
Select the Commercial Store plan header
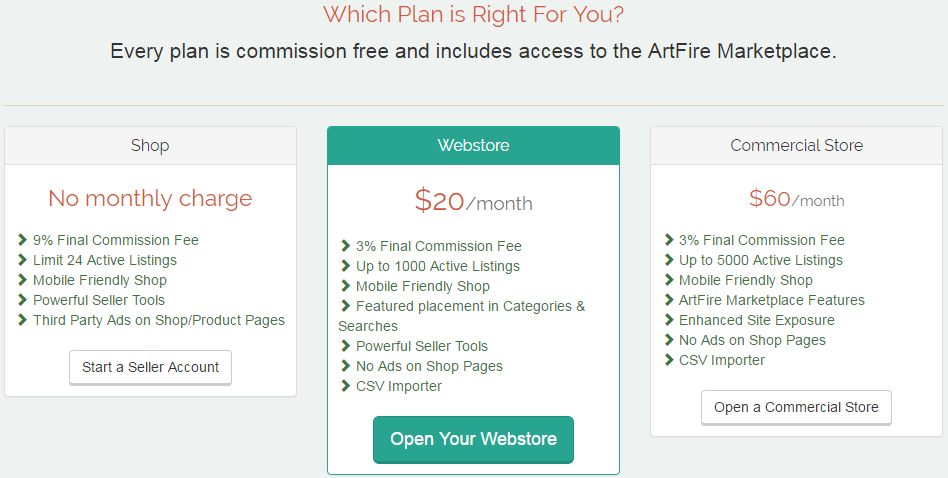coord(796,146)
